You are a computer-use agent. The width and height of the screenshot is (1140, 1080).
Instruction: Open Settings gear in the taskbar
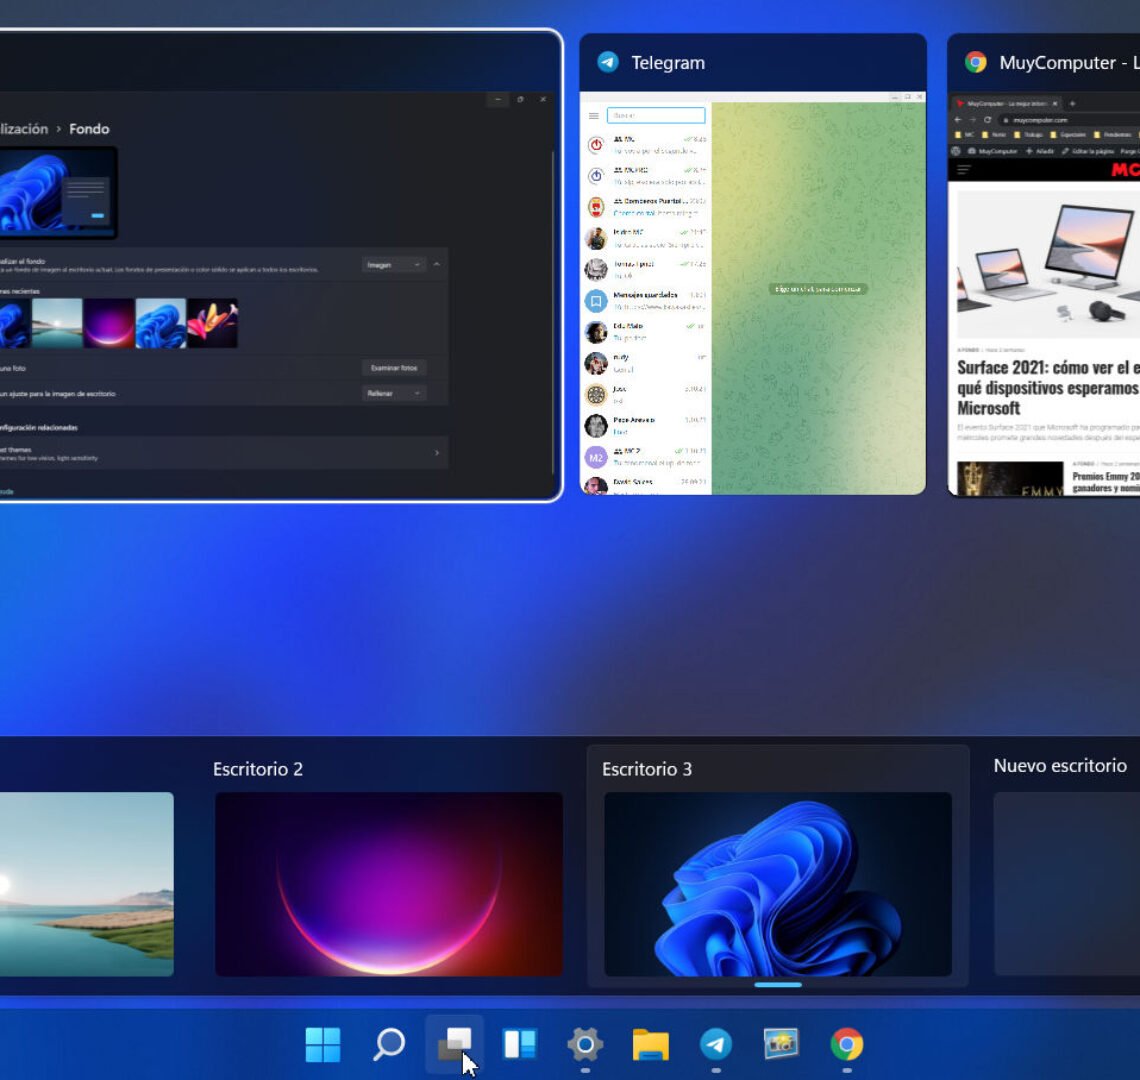(585, 1044)
